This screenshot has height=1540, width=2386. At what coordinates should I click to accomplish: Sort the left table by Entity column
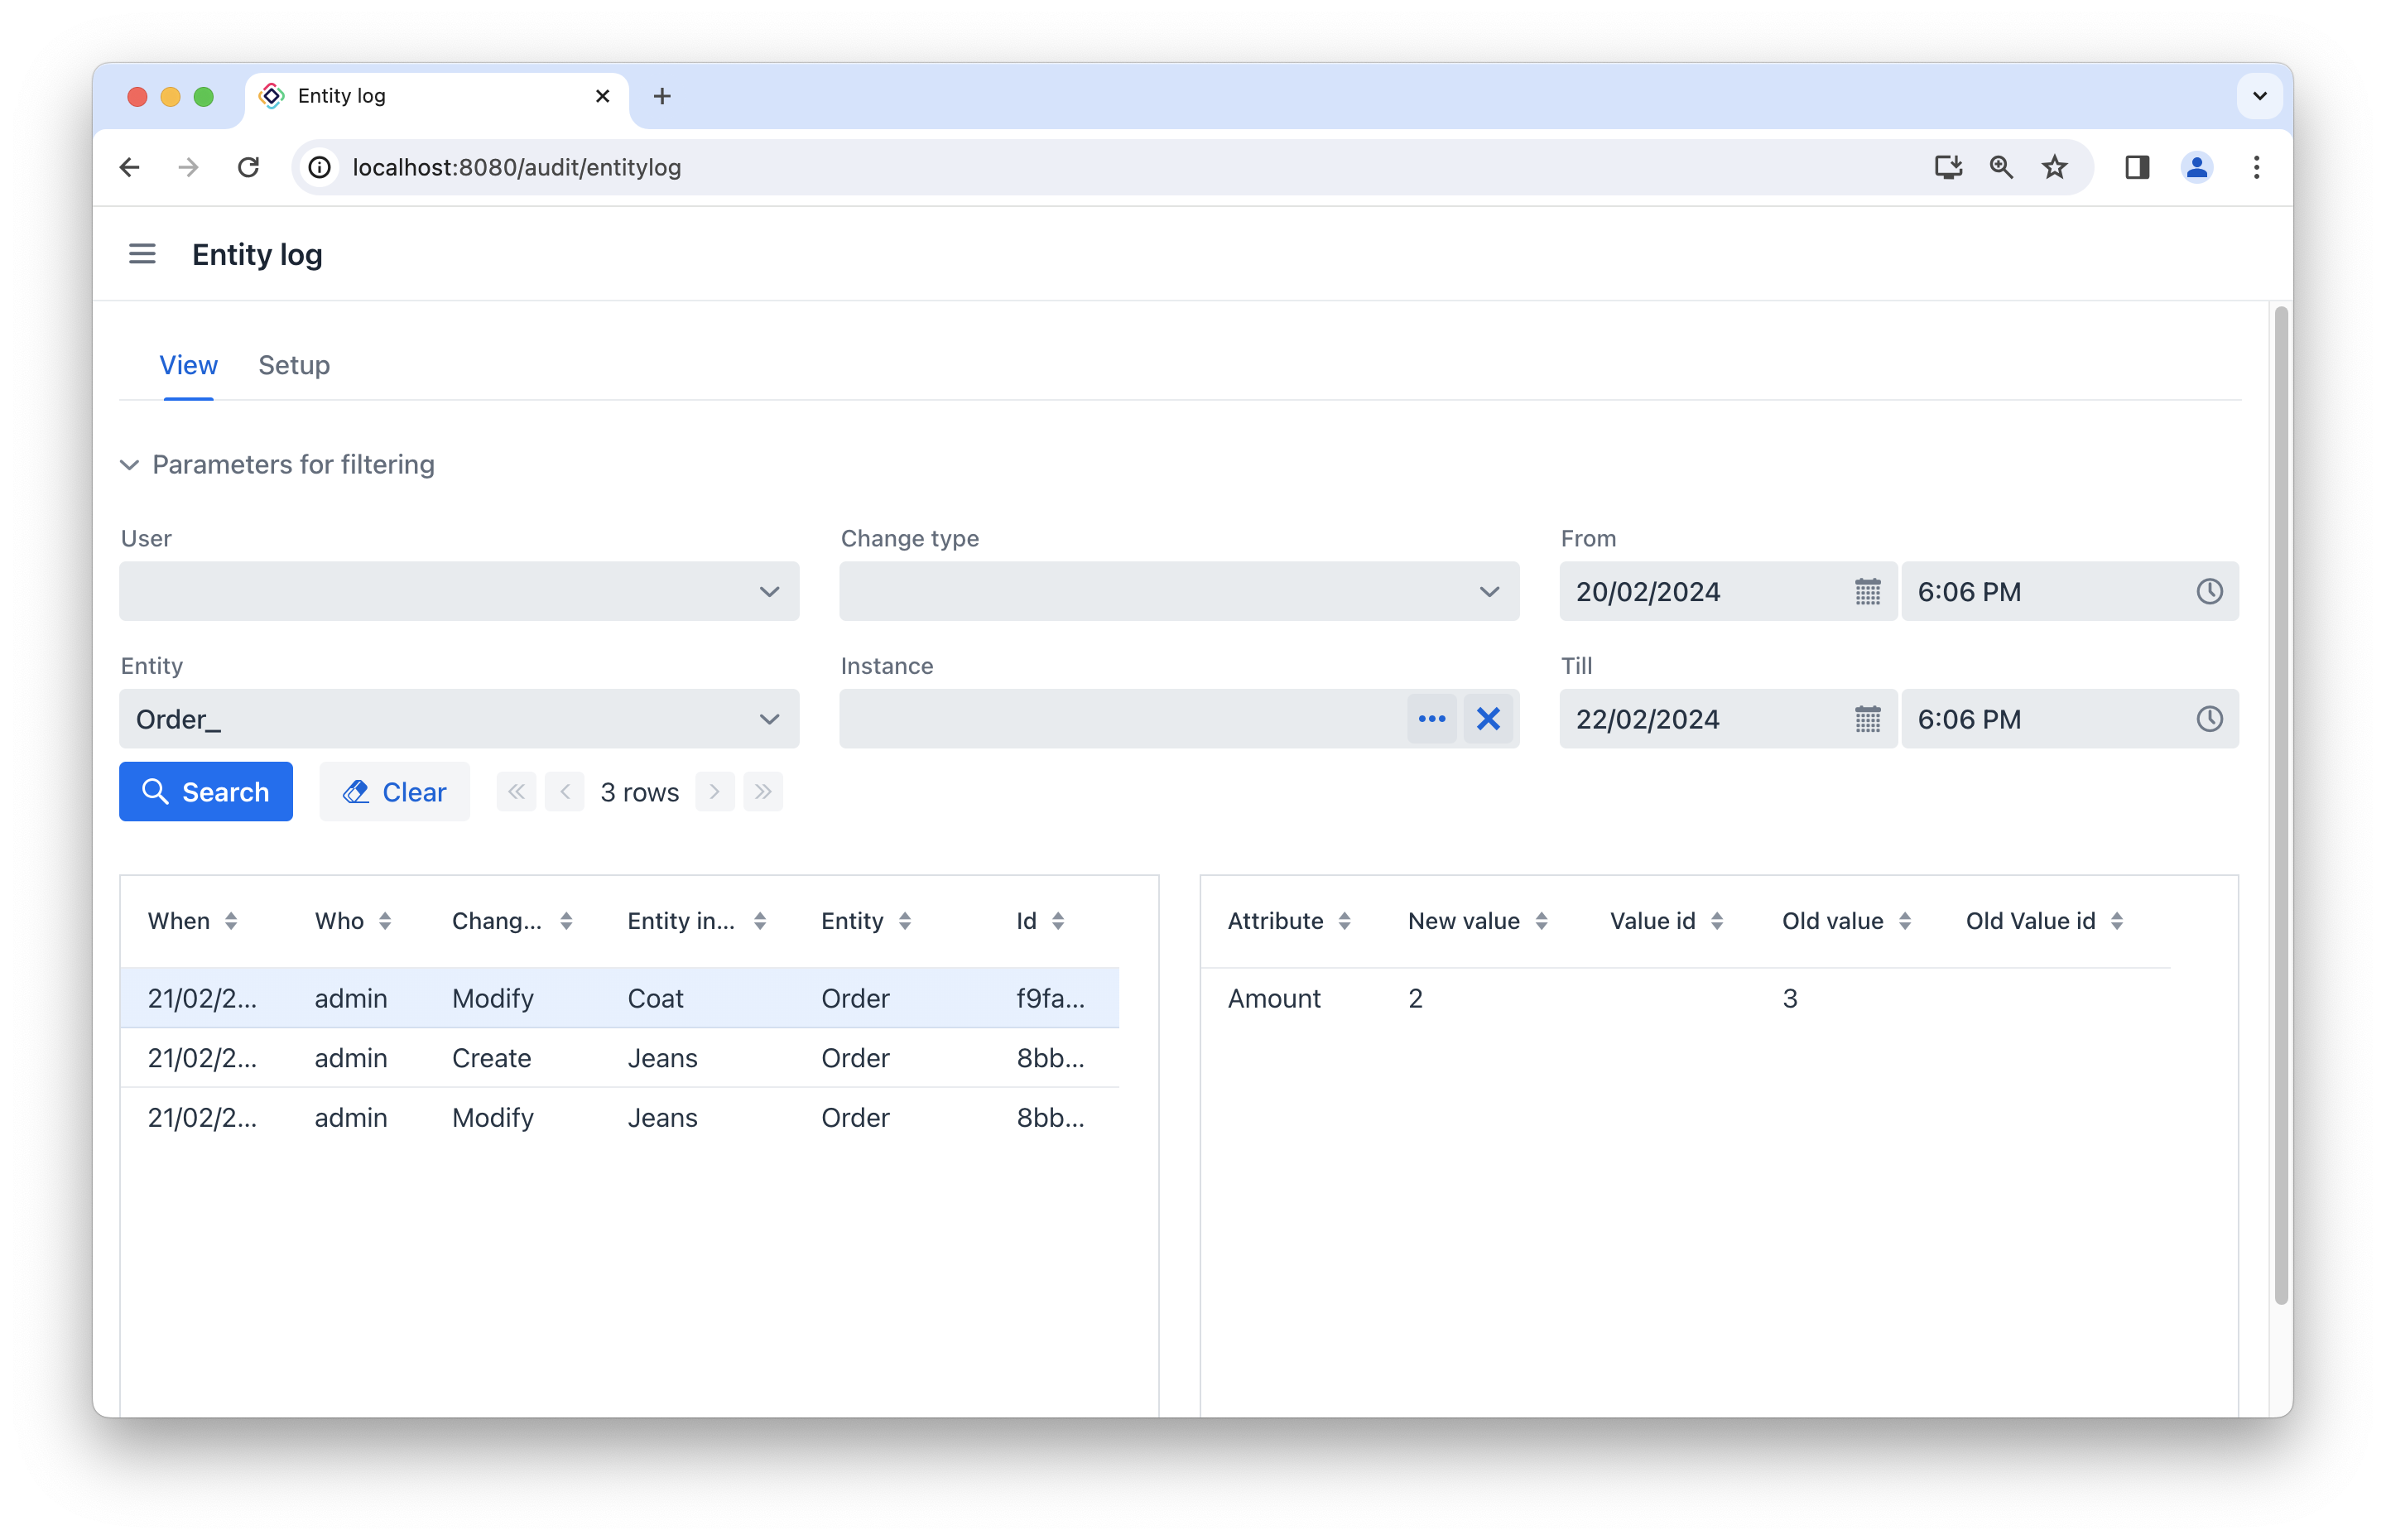point(905,921)
